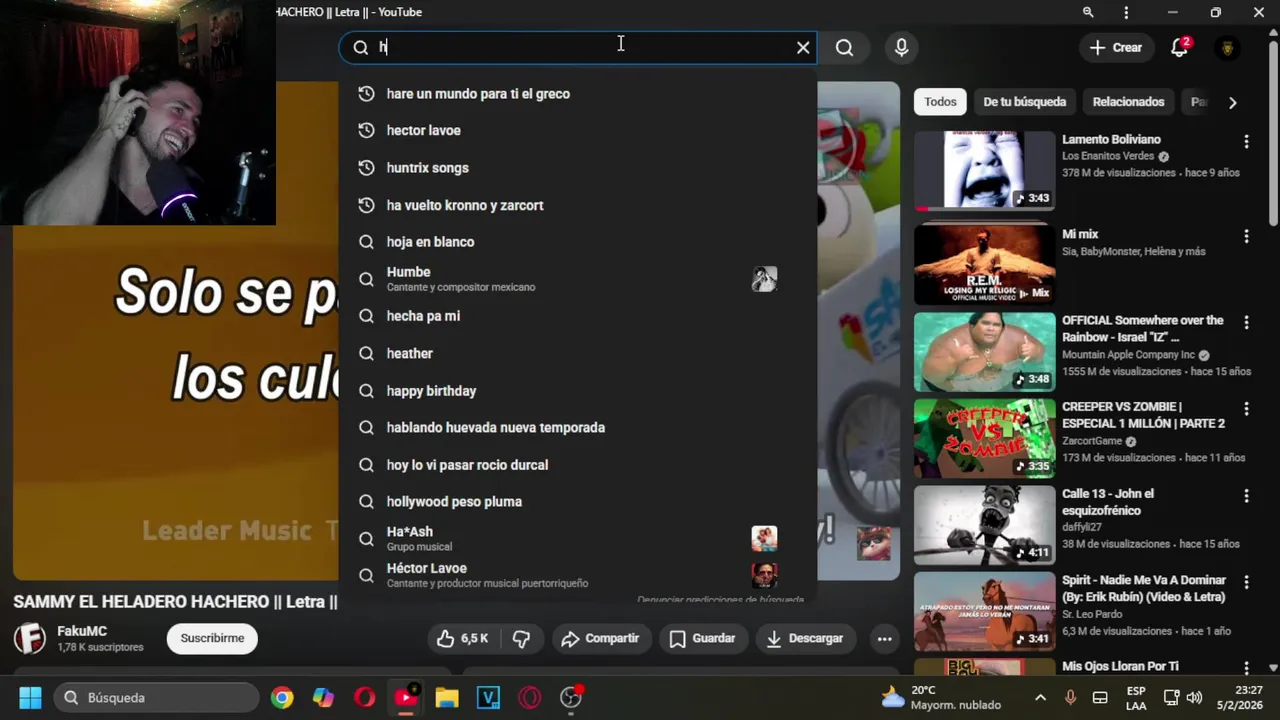Click the magnifier search submit button
1280x720 pixels.
(x=845, y=47)
